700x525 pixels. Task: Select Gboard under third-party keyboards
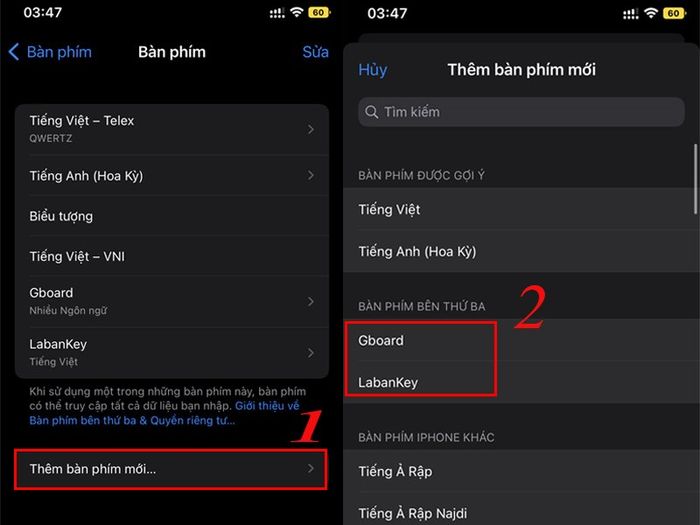(521, 340)
